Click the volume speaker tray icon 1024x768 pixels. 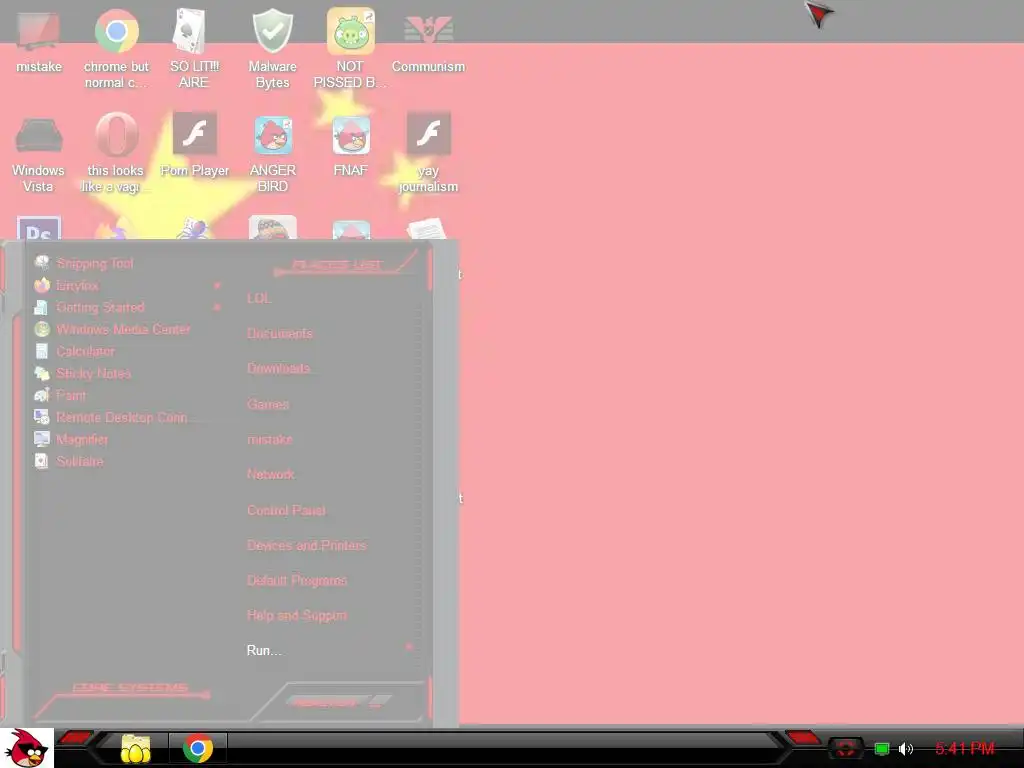tap(905, 749)
